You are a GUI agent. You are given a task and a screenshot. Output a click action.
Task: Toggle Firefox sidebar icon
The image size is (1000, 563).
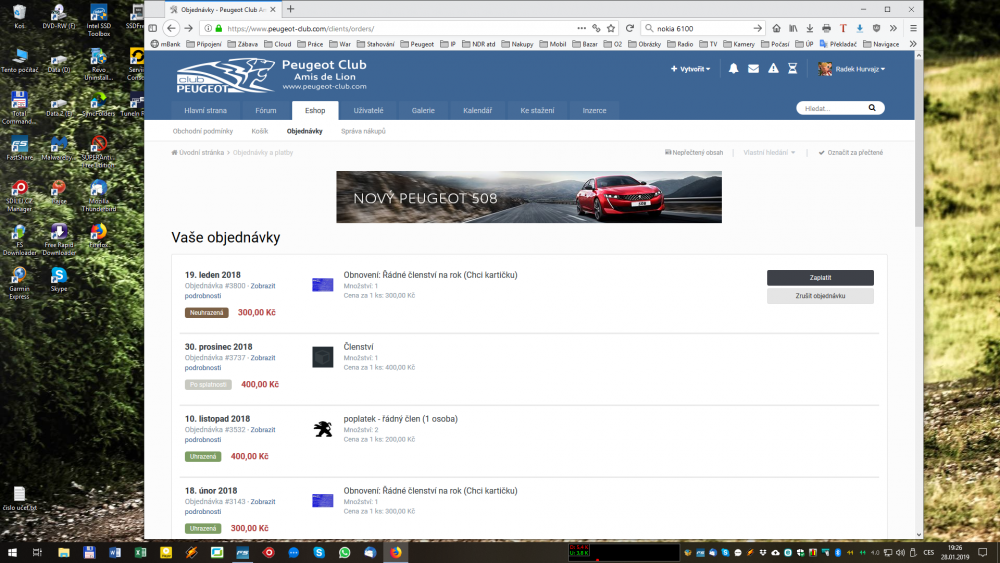(152, 28)
